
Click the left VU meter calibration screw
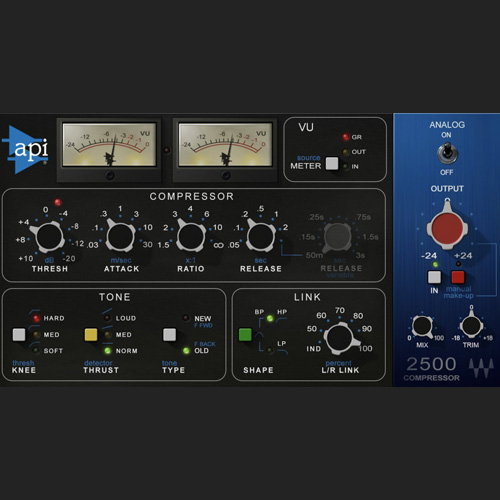[x=109, y=175]
